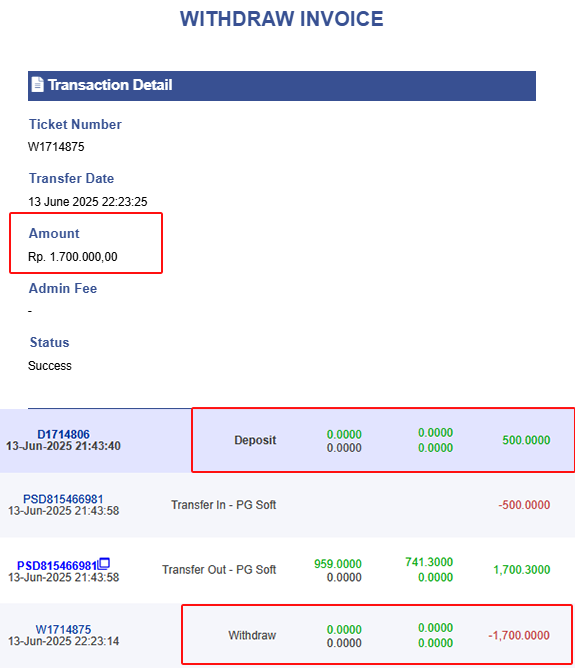Click the Transfer In - PG Soft cell
The image size is (575, 668).
coord(224,505)
